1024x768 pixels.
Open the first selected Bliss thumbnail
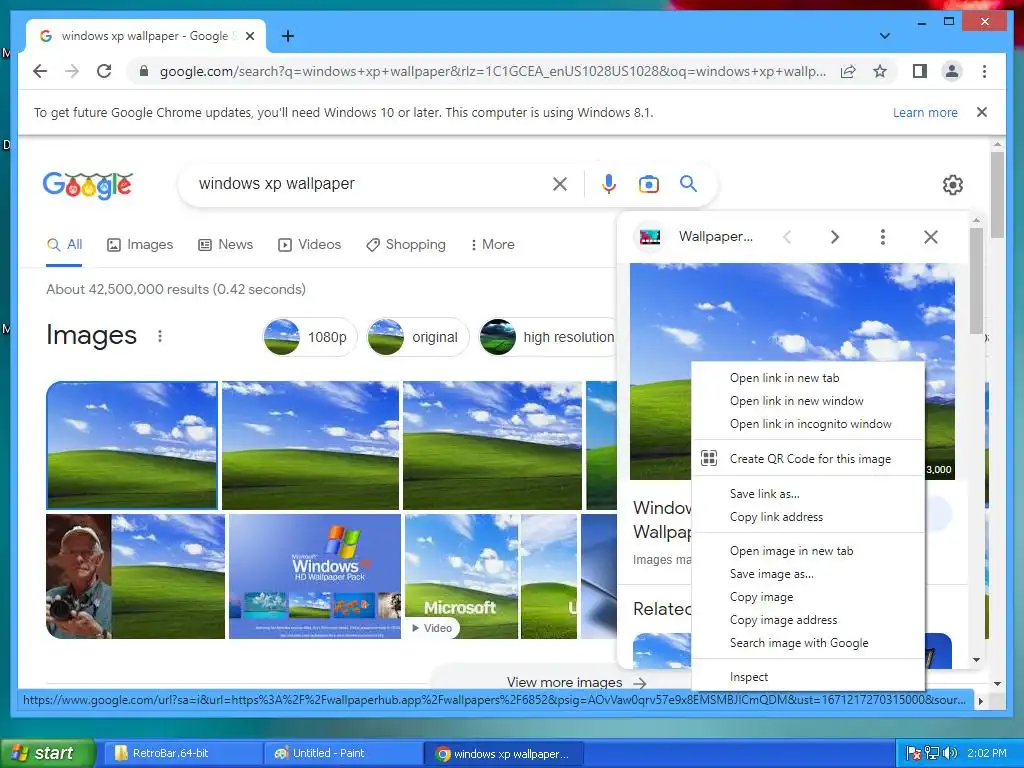132,445
